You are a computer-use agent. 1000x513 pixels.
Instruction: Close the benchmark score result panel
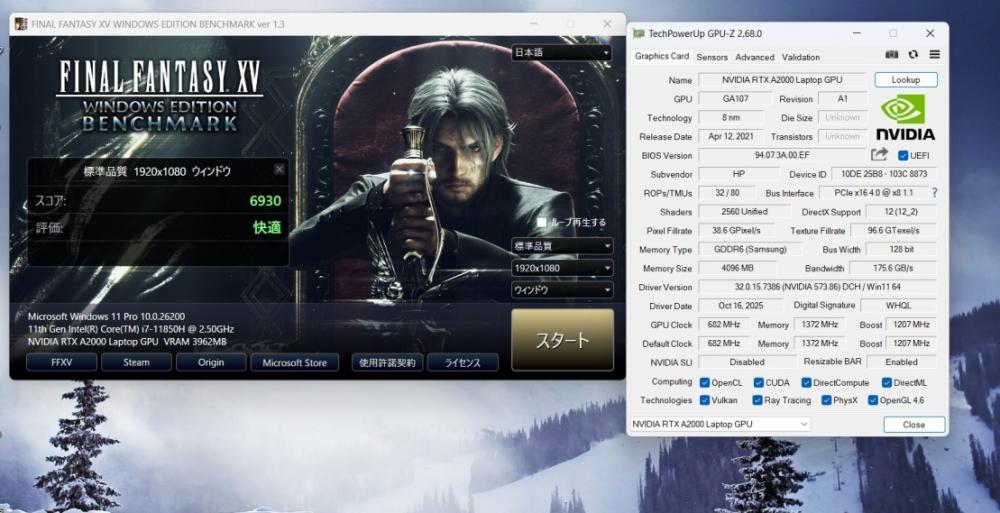click(x=279, y=170)
